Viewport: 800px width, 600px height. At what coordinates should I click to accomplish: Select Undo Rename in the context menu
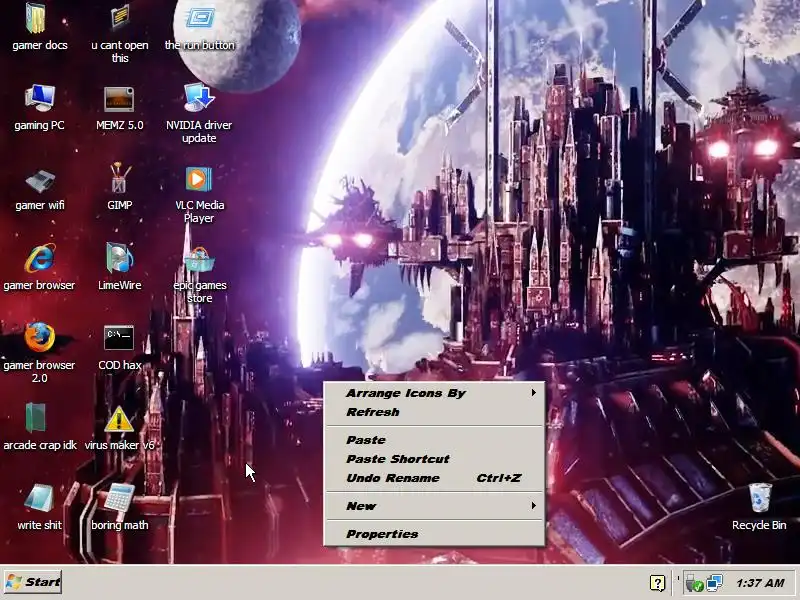click(x=435, y=478)
